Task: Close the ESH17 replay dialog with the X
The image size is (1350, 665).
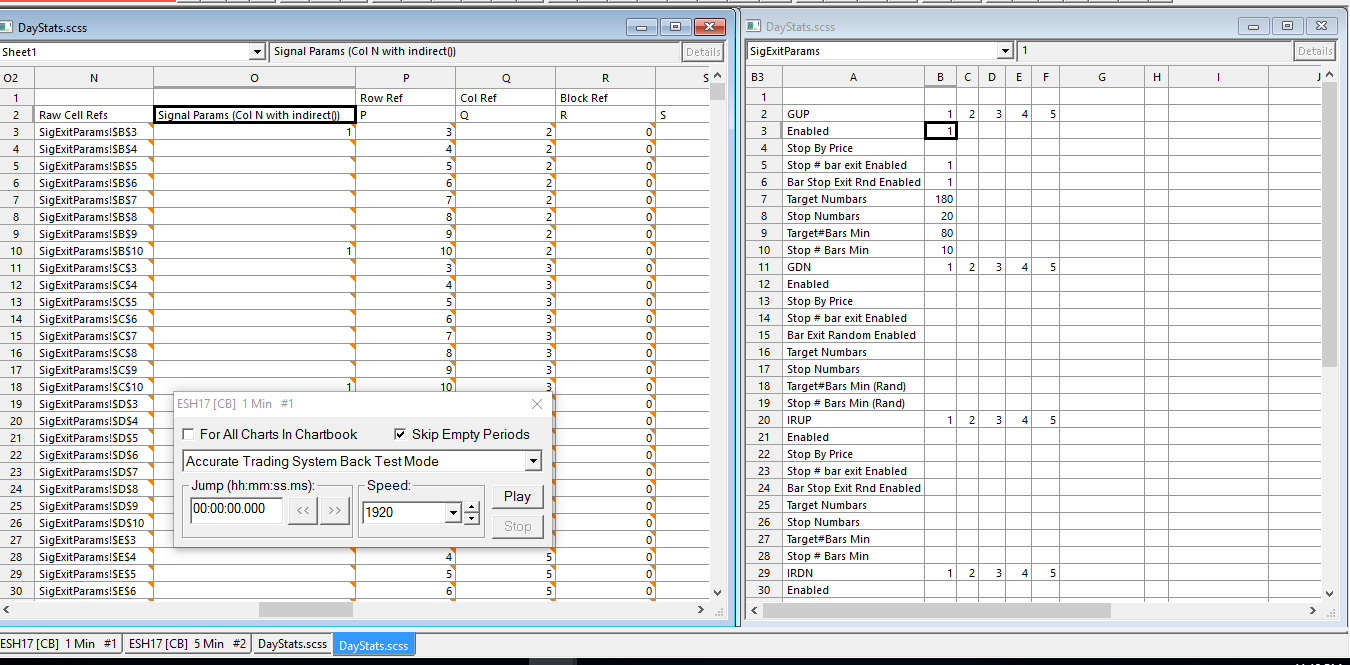Action: pos(537,404)
